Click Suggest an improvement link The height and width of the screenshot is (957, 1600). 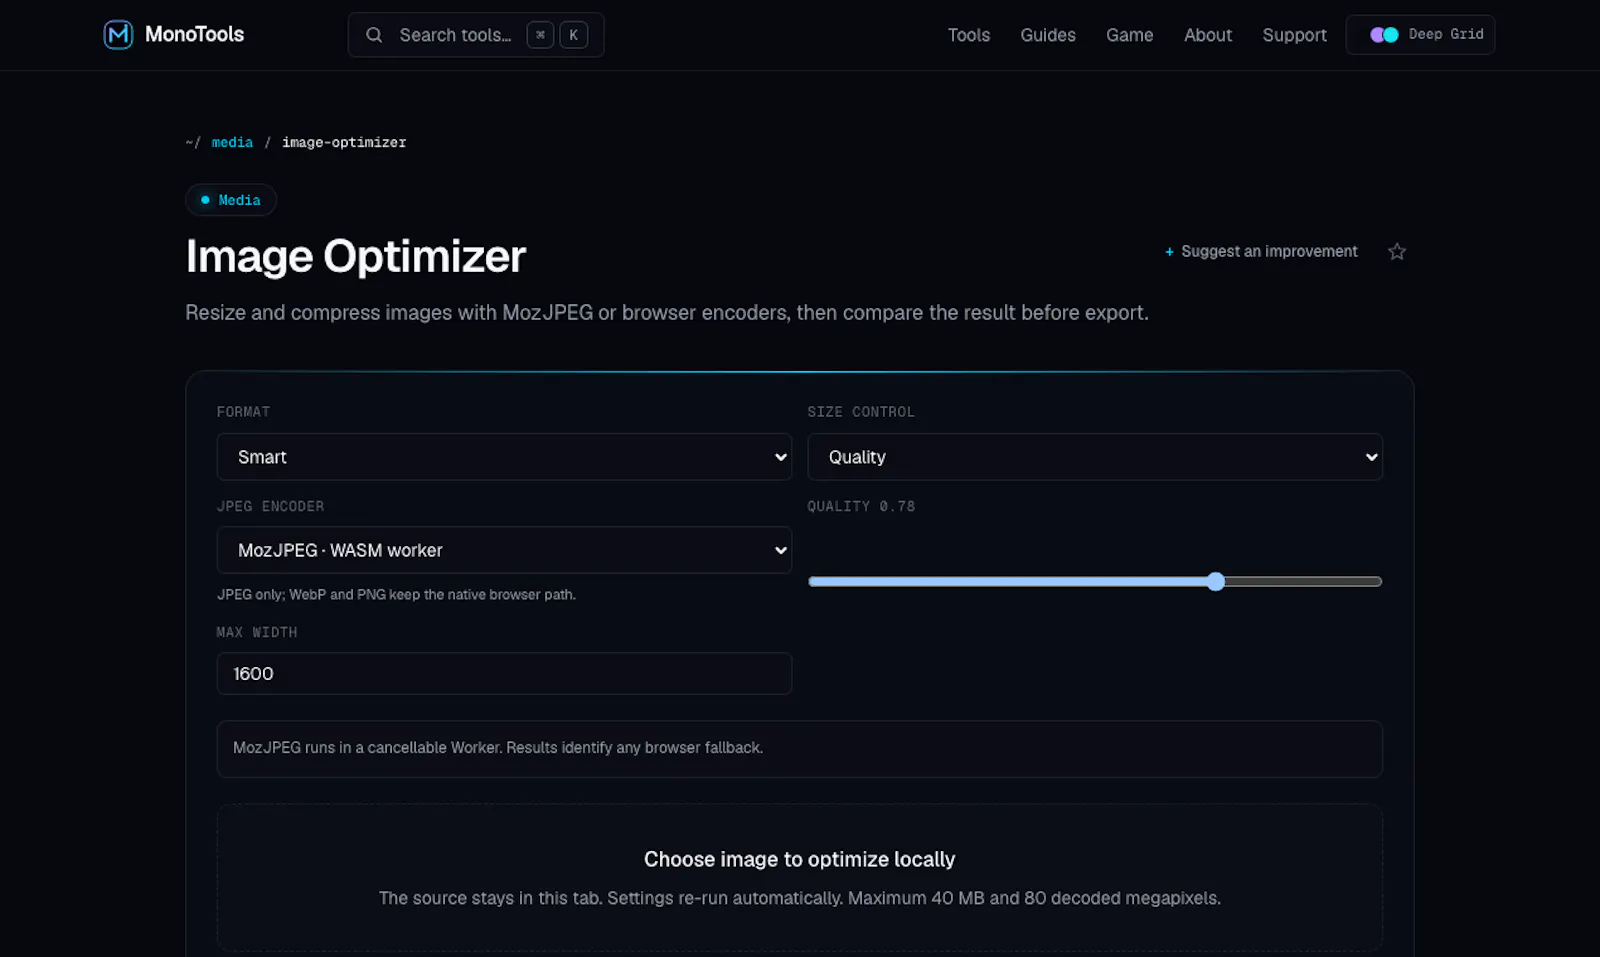(1269, 252)
